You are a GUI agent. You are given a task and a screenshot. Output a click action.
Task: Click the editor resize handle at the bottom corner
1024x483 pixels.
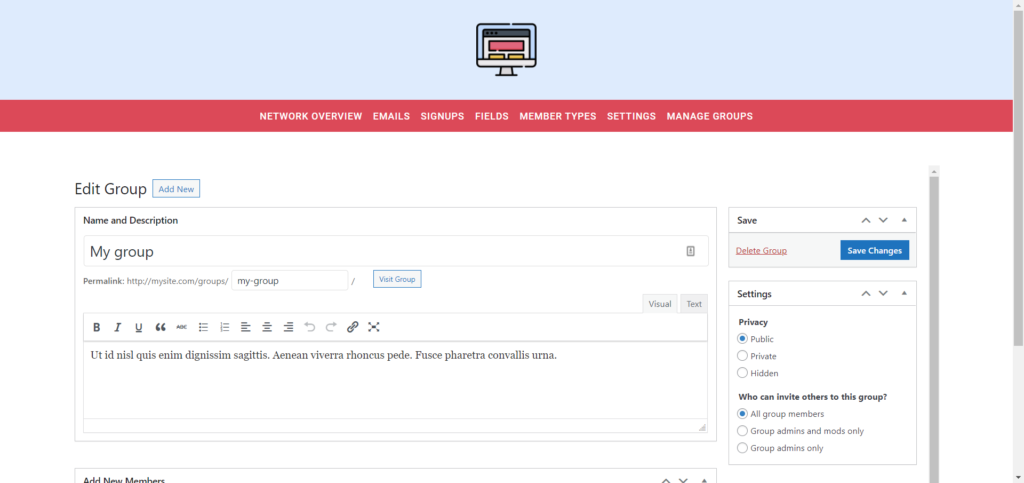[702, 428]
